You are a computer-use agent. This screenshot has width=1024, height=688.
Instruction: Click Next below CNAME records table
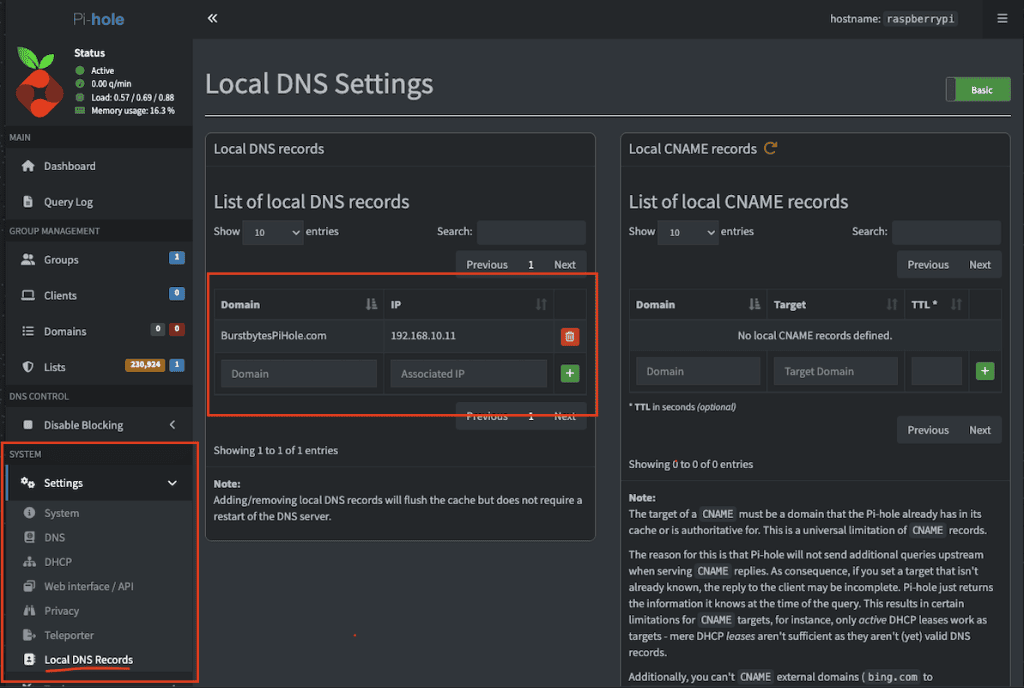click(x=980, y=430)
